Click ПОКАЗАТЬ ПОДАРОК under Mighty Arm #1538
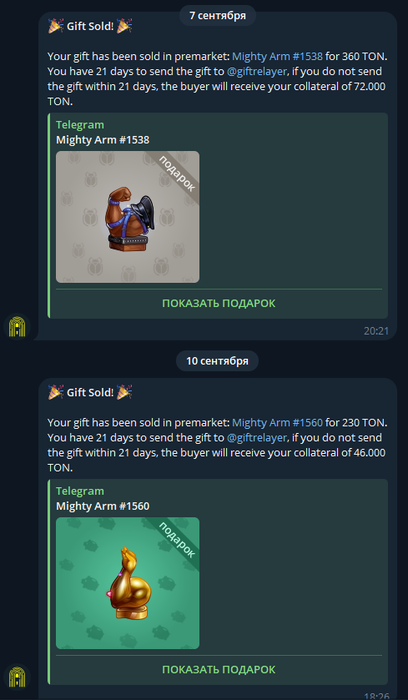 [x=219, y=304]
